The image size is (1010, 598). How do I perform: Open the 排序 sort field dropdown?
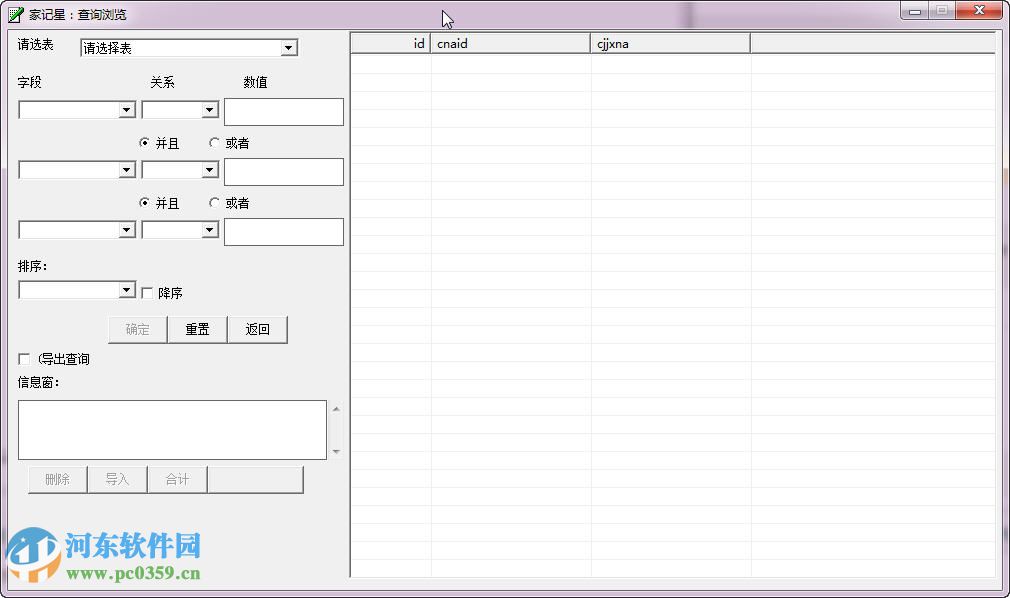pos(127,291)
